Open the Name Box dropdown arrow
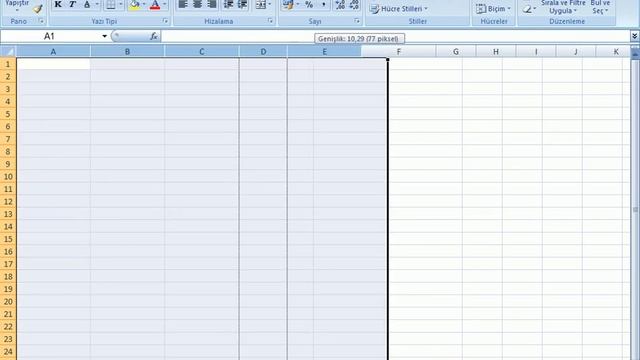This screenshot has width=640, height=360. coord(104,36)
